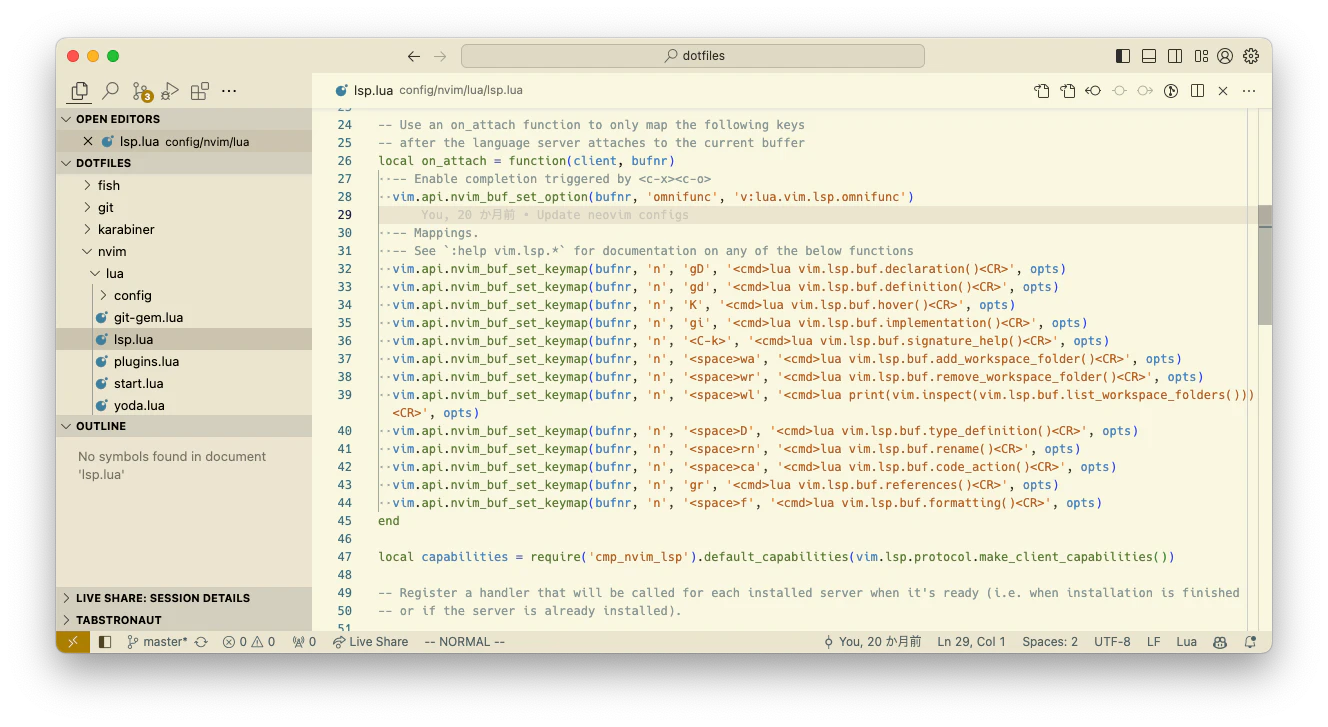Click the editor vertical scrollbar thumb
Viewport: 1328px width, 727px height.
coord(1265,265)
